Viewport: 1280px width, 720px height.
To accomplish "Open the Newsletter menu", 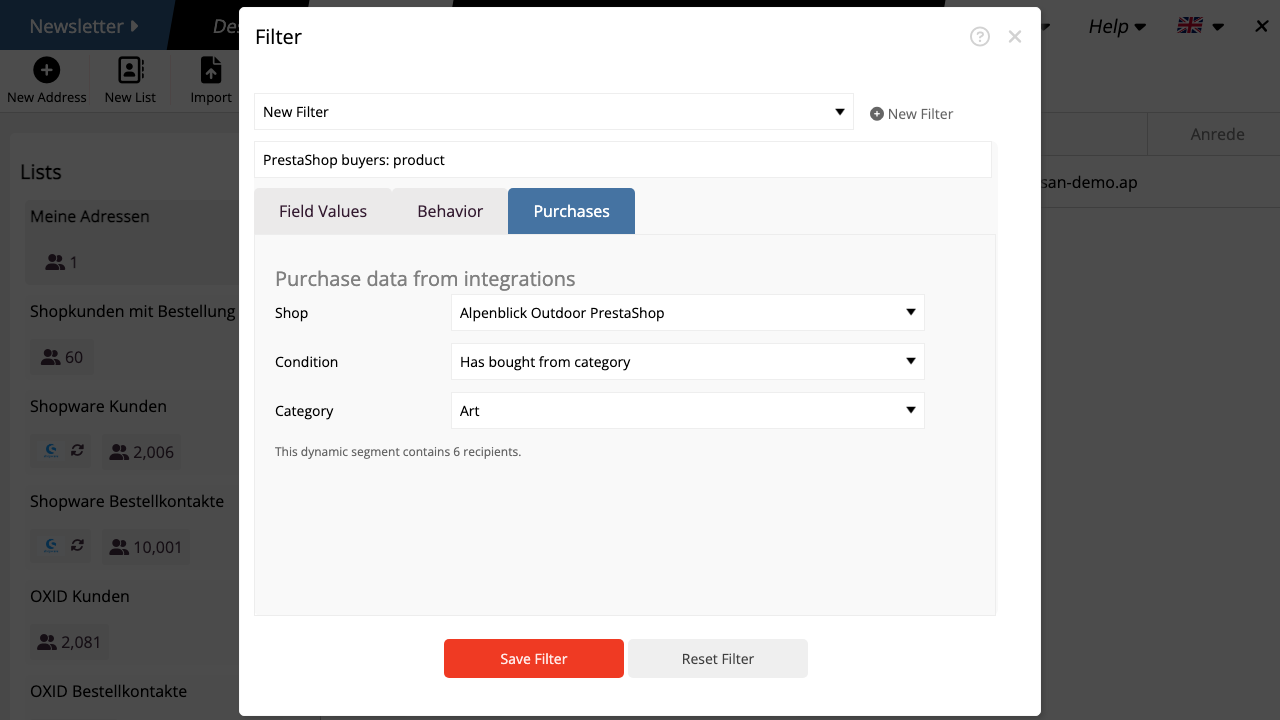I will pos(84,26).
